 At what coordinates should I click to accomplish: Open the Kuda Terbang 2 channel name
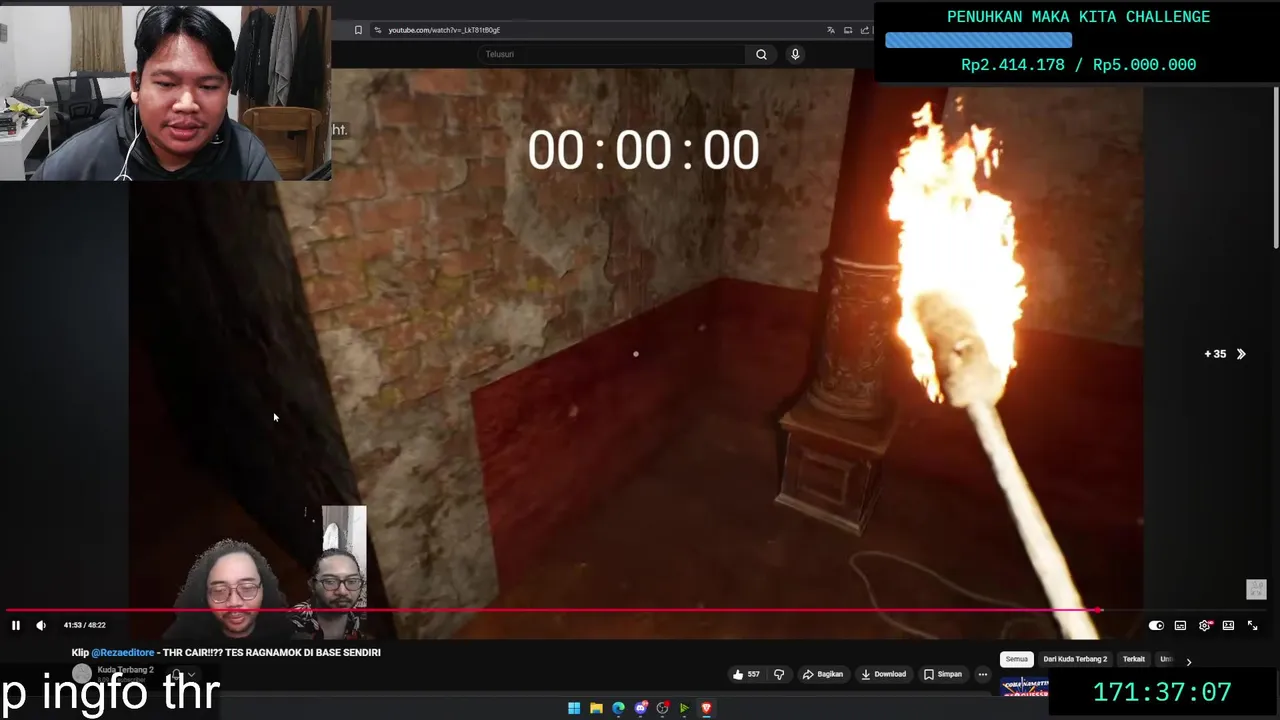125,669
